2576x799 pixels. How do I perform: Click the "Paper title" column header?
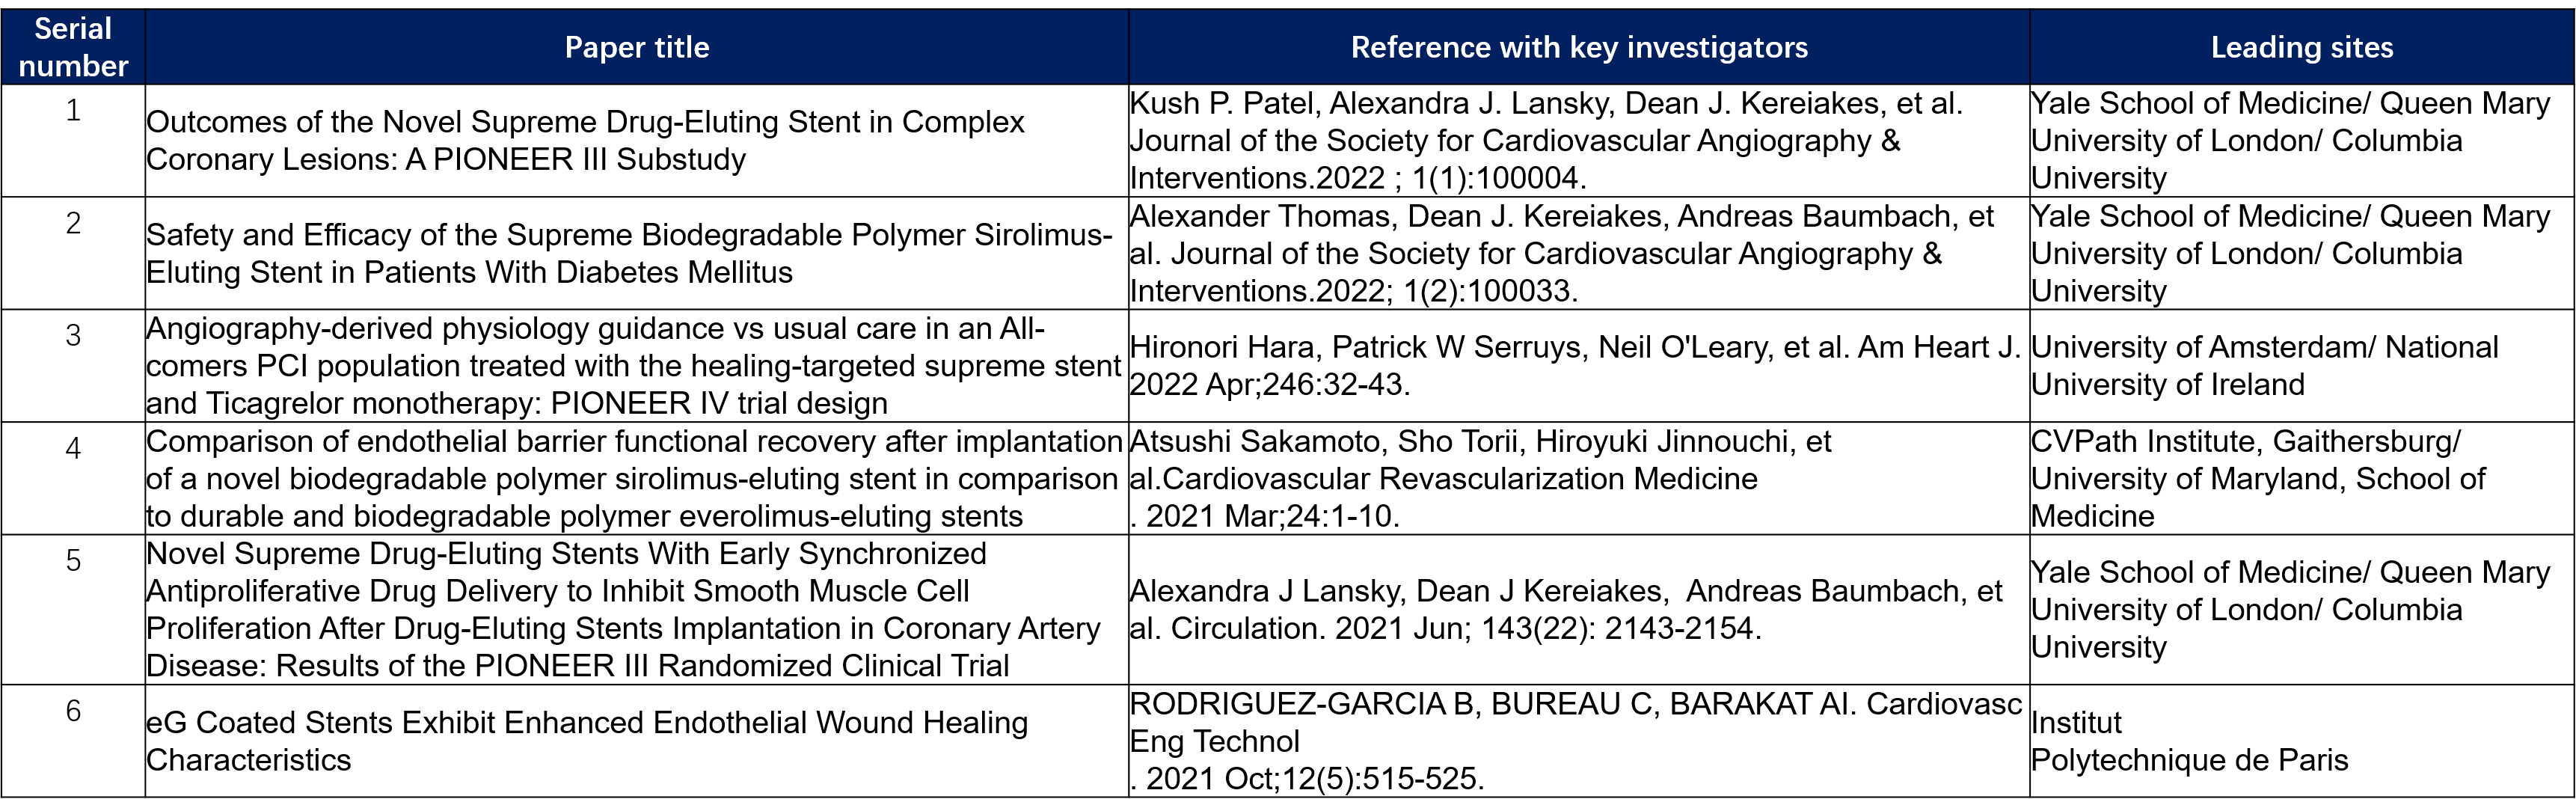pyautogui.click(x=636, y=47)
